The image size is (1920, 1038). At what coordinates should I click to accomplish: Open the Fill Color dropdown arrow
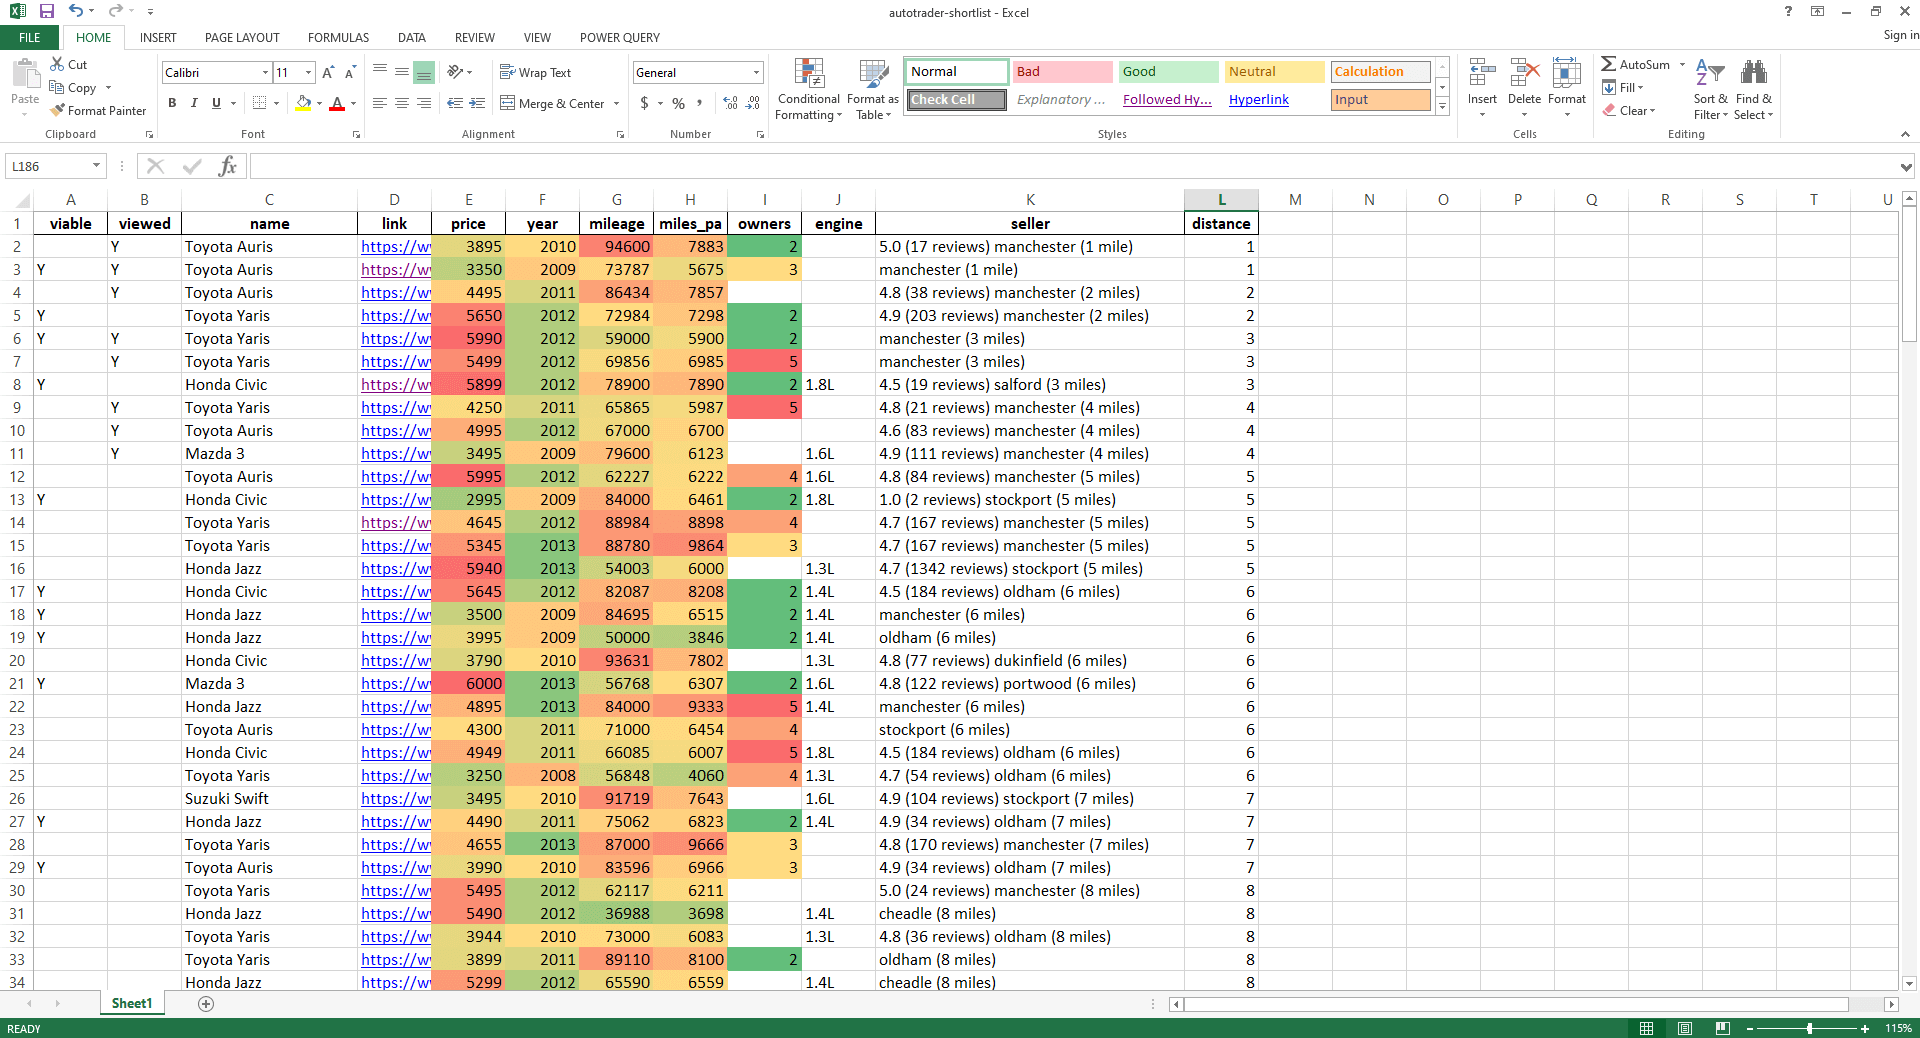[x=318, y=103]
